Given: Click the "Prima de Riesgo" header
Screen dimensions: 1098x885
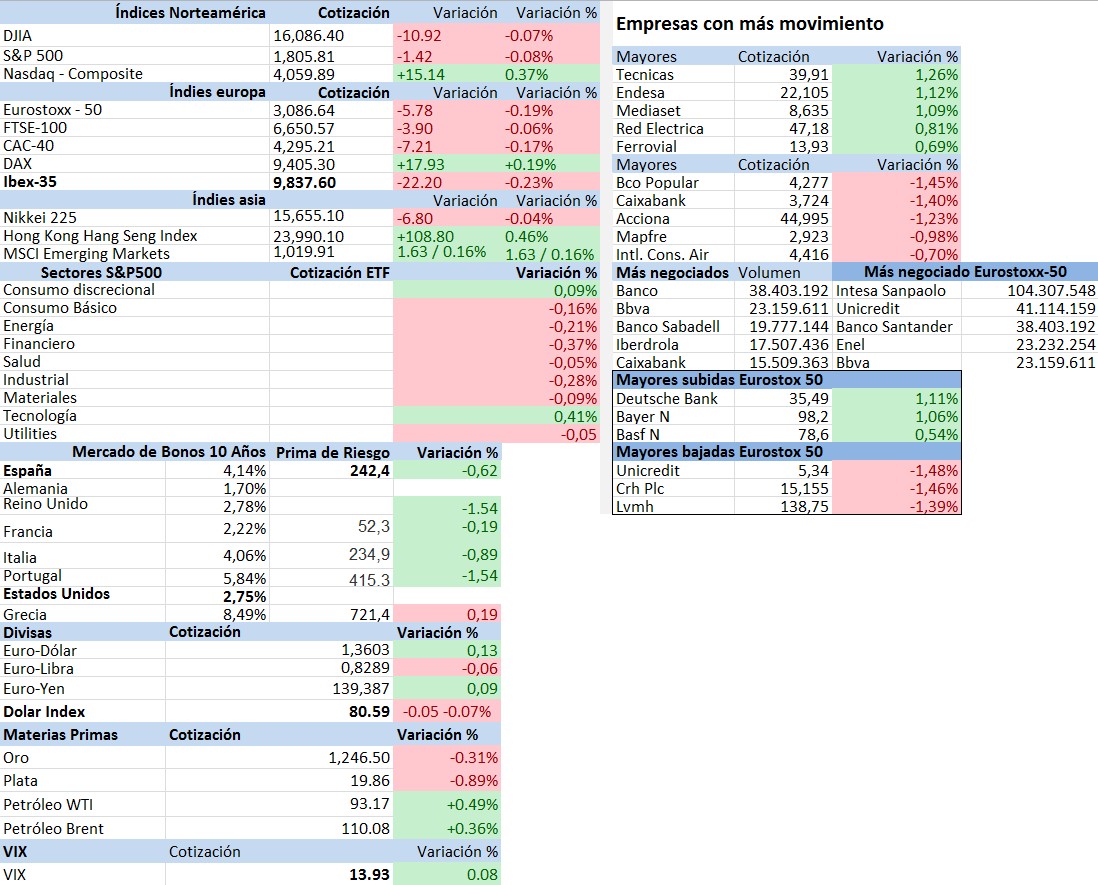Looking at the screenshot, I should [x=333, y=452].
